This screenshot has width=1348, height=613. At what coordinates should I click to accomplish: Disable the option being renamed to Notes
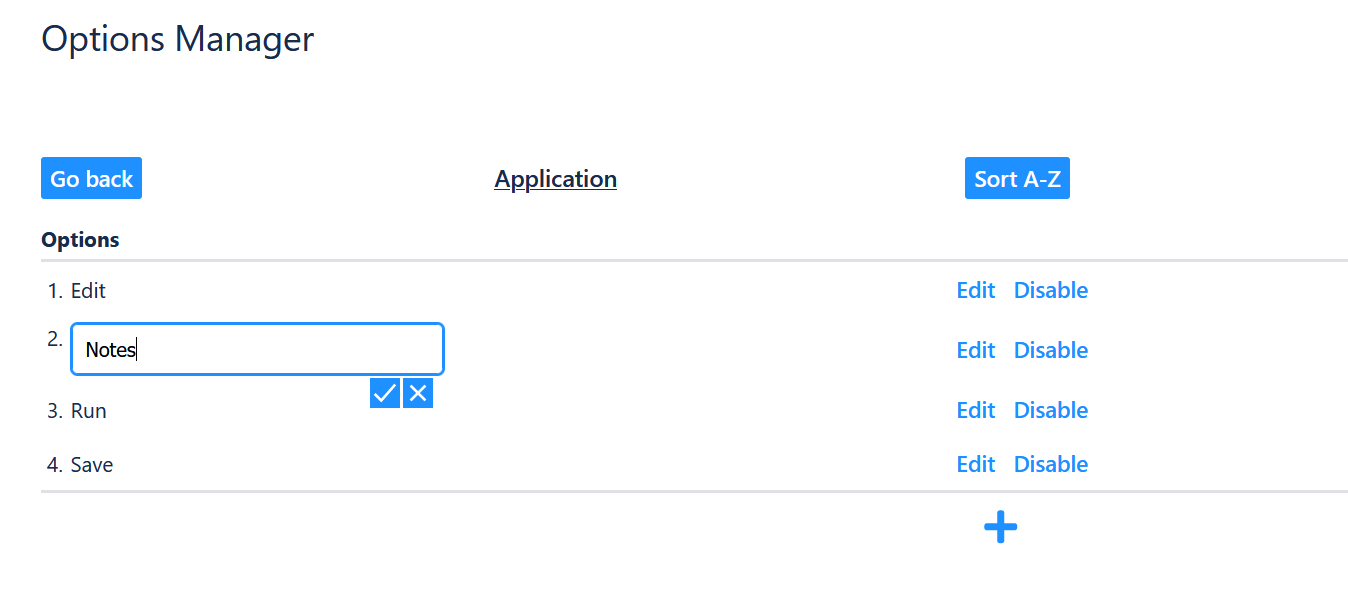(x=1050, y=351)
